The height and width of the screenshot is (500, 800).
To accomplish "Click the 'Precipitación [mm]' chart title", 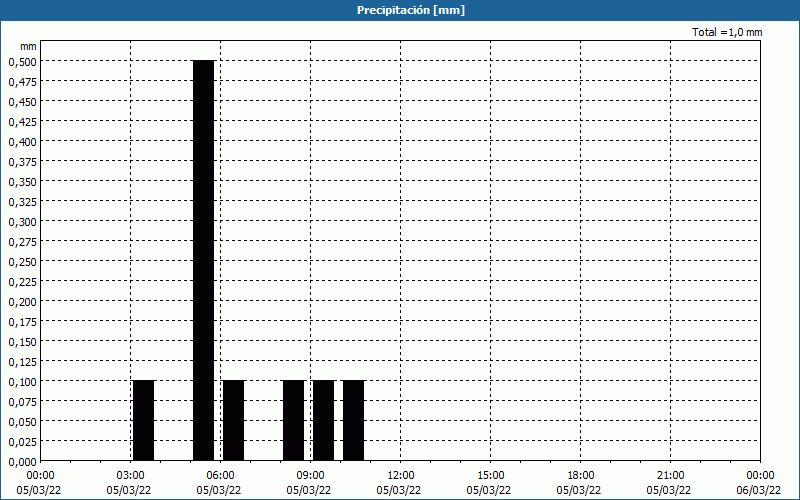I will [x=411, y=10].
